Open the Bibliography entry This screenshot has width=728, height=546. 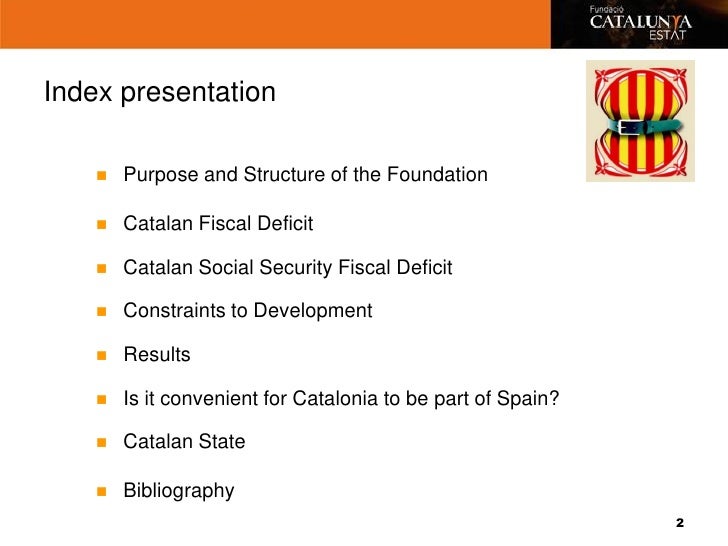179,491
